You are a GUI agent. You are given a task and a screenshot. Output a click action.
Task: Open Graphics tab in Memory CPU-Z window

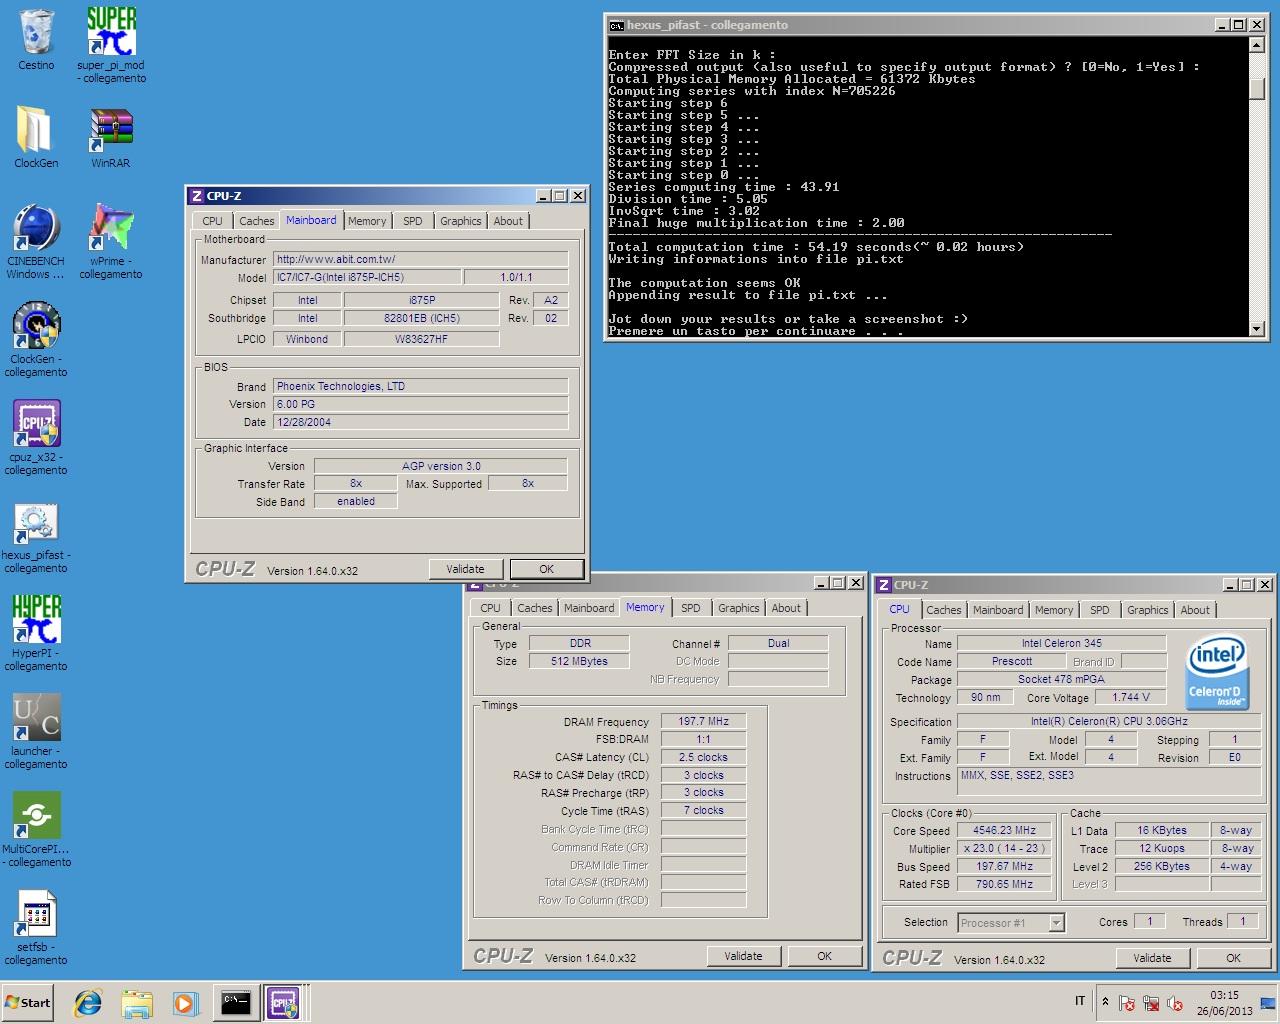click(739, 608)
